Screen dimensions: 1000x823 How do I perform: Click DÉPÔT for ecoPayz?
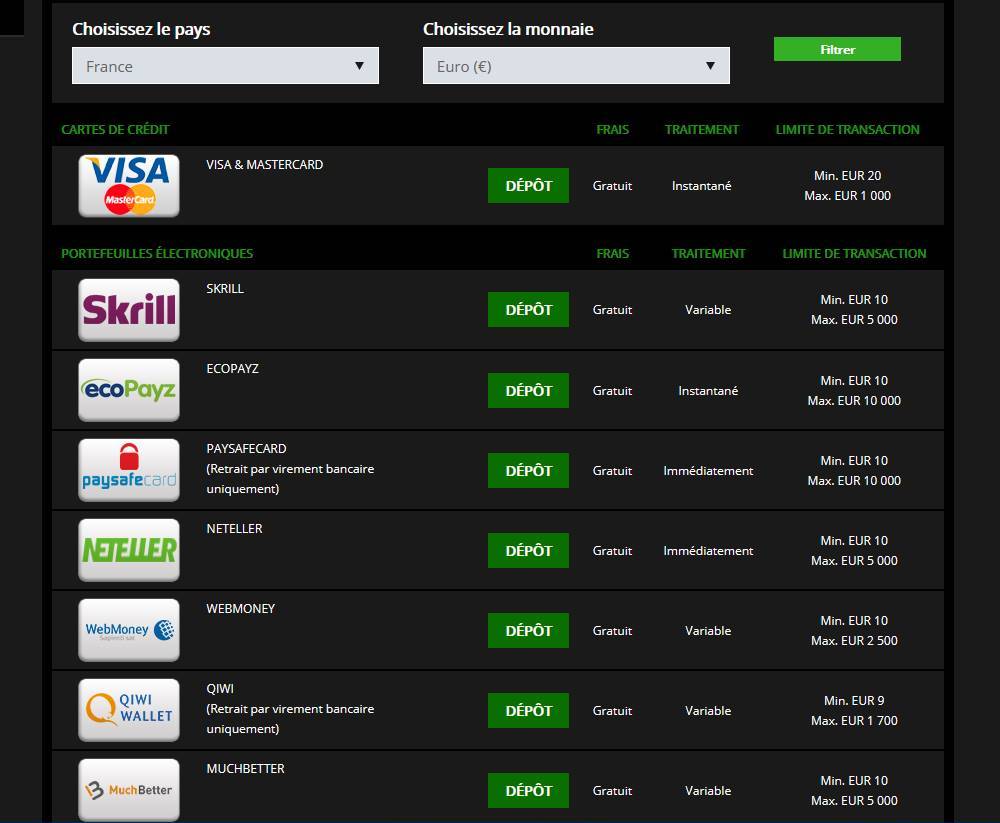529,390
